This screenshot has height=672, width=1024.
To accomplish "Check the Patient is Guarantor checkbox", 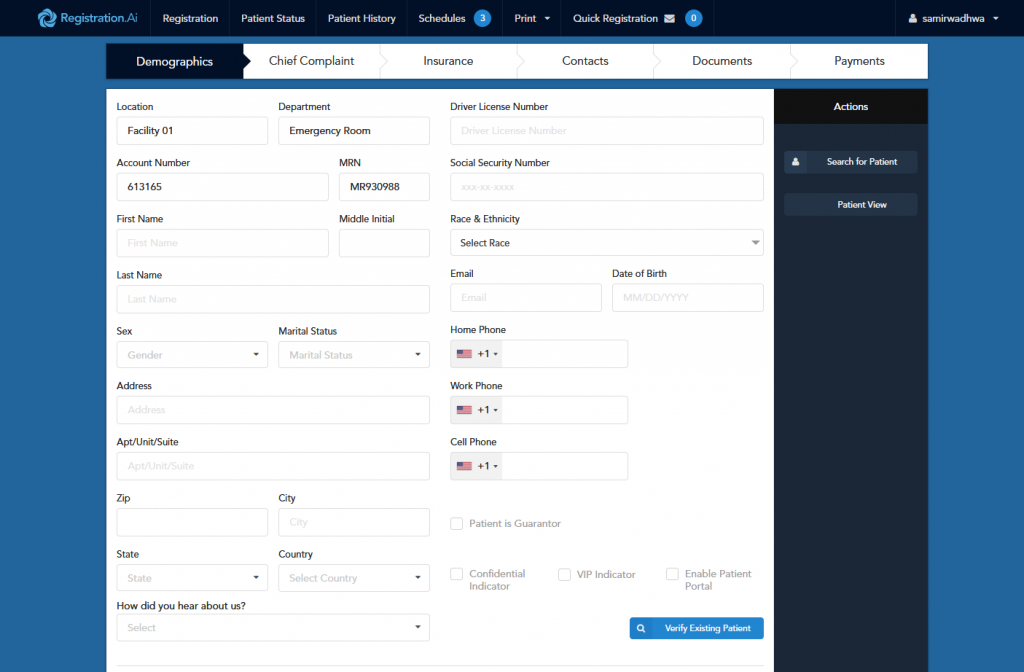I will click(x=456, y=524).
